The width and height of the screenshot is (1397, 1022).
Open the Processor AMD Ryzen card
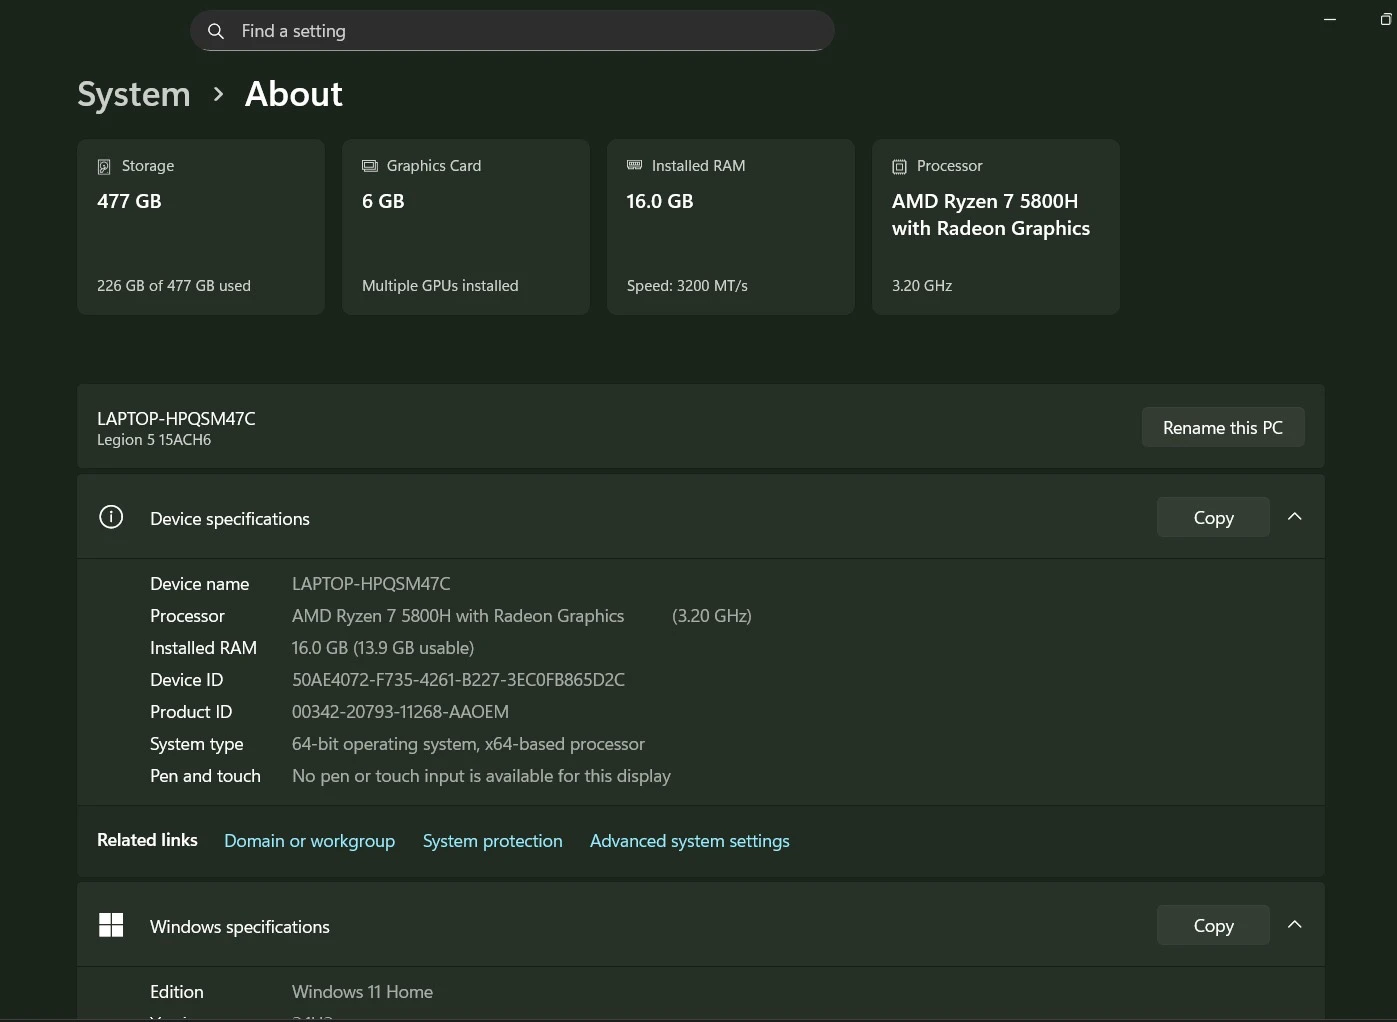click(996, 227)
